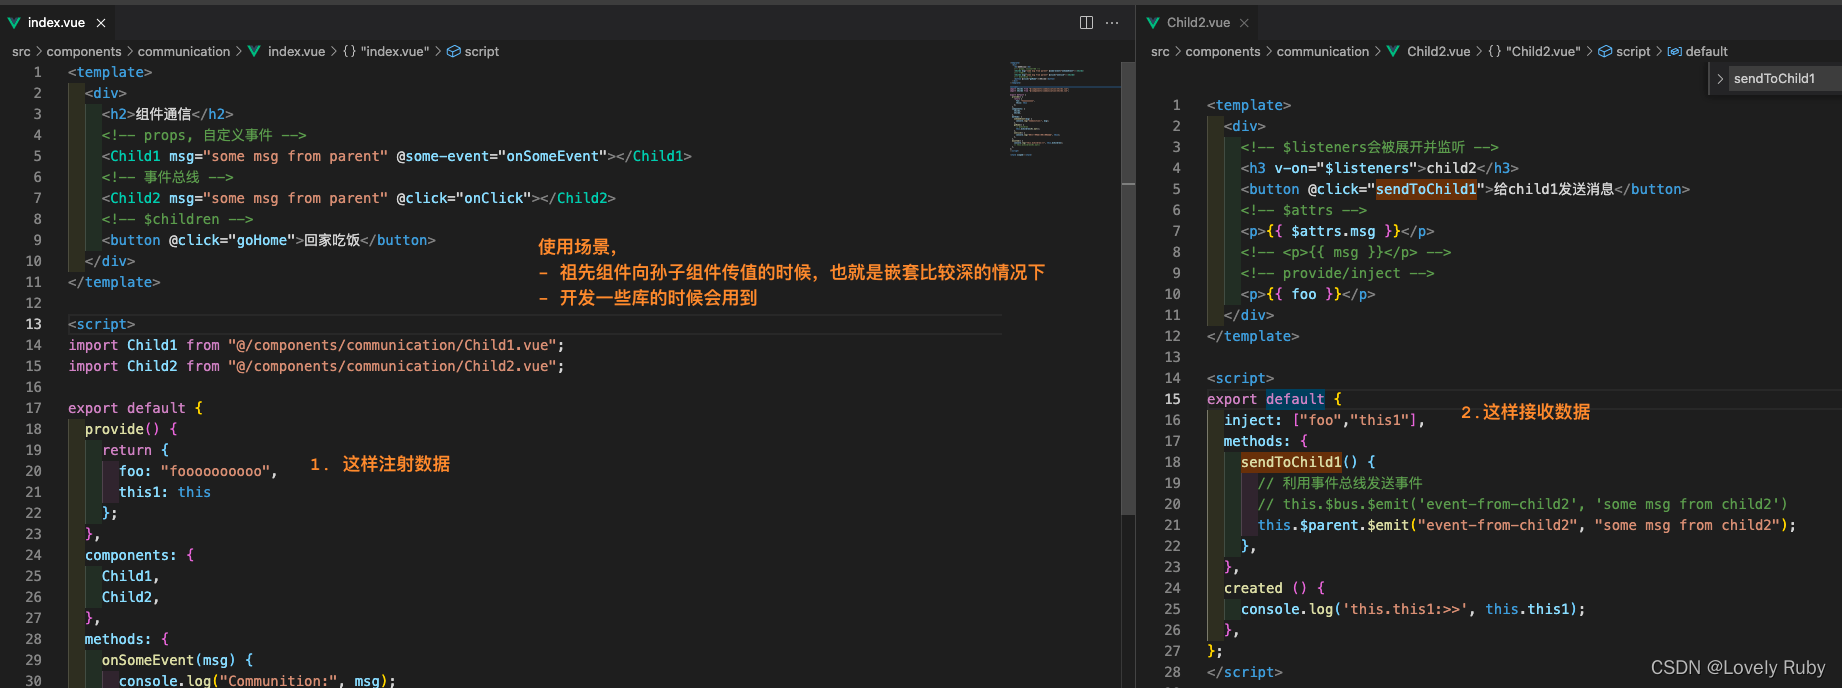
Task: Click the "components: {" line in index.vue
Action: (140, 555)
